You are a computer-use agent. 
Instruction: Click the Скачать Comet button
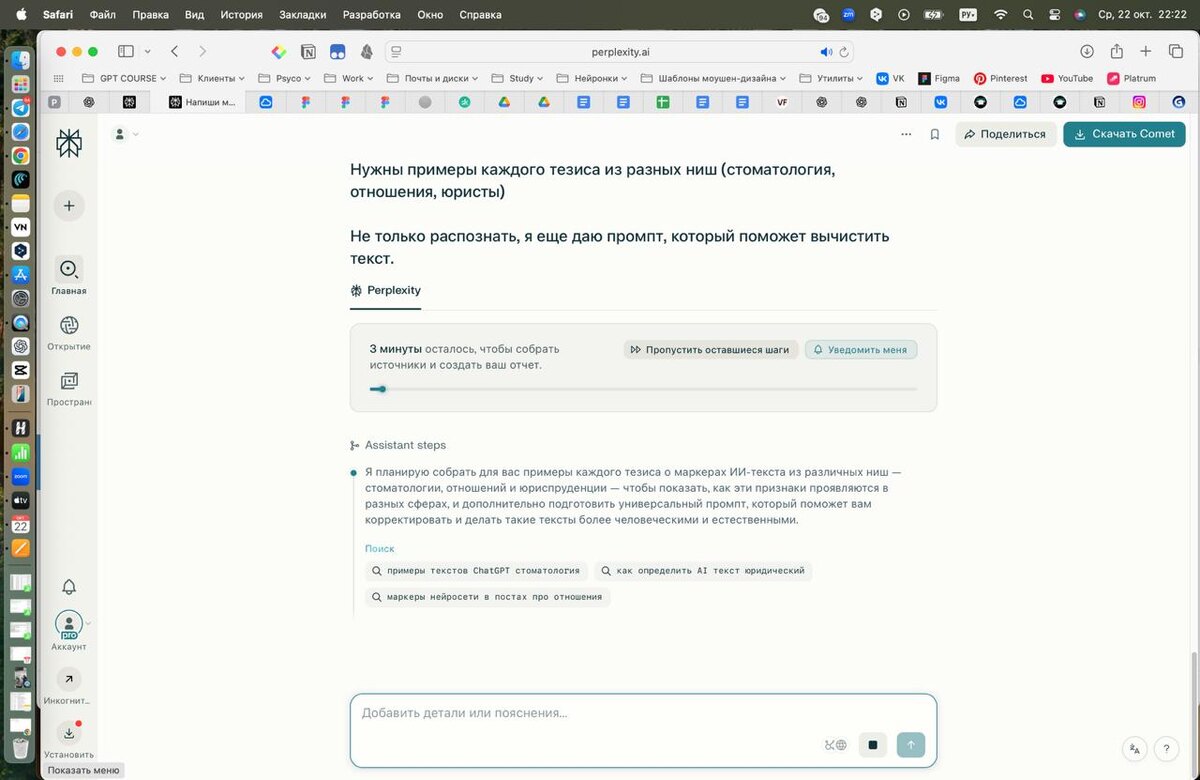tap(1124, 134)
